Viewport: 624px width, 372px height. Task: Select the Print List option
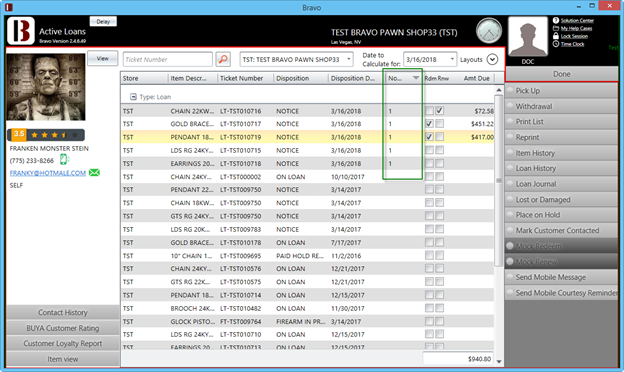pos(562,122)
